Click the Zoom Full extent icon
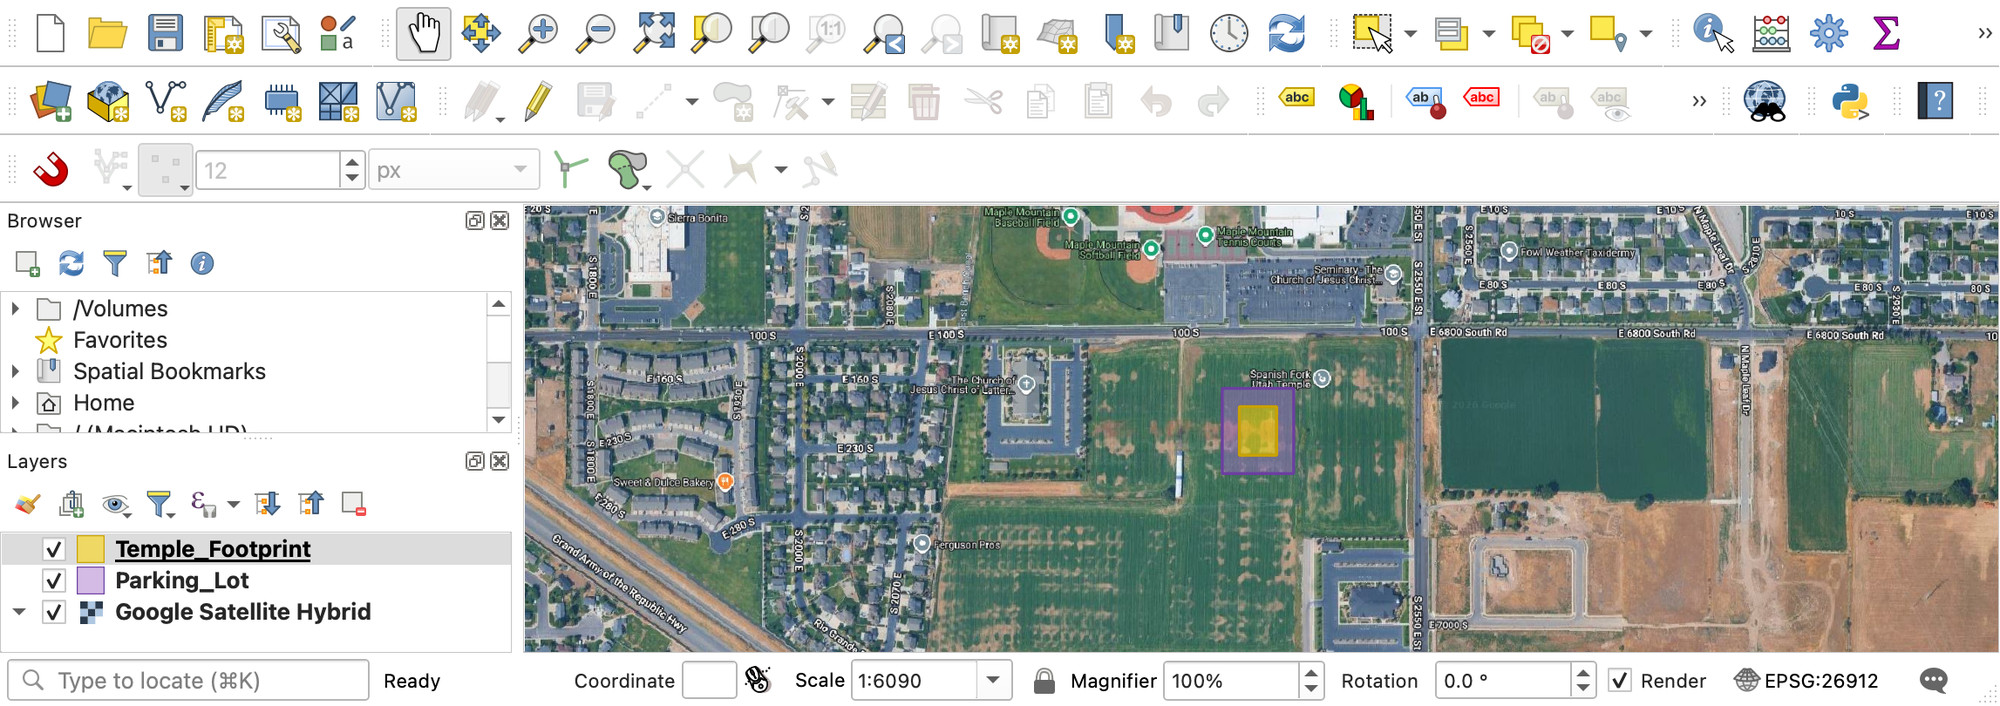 [655, 33]
